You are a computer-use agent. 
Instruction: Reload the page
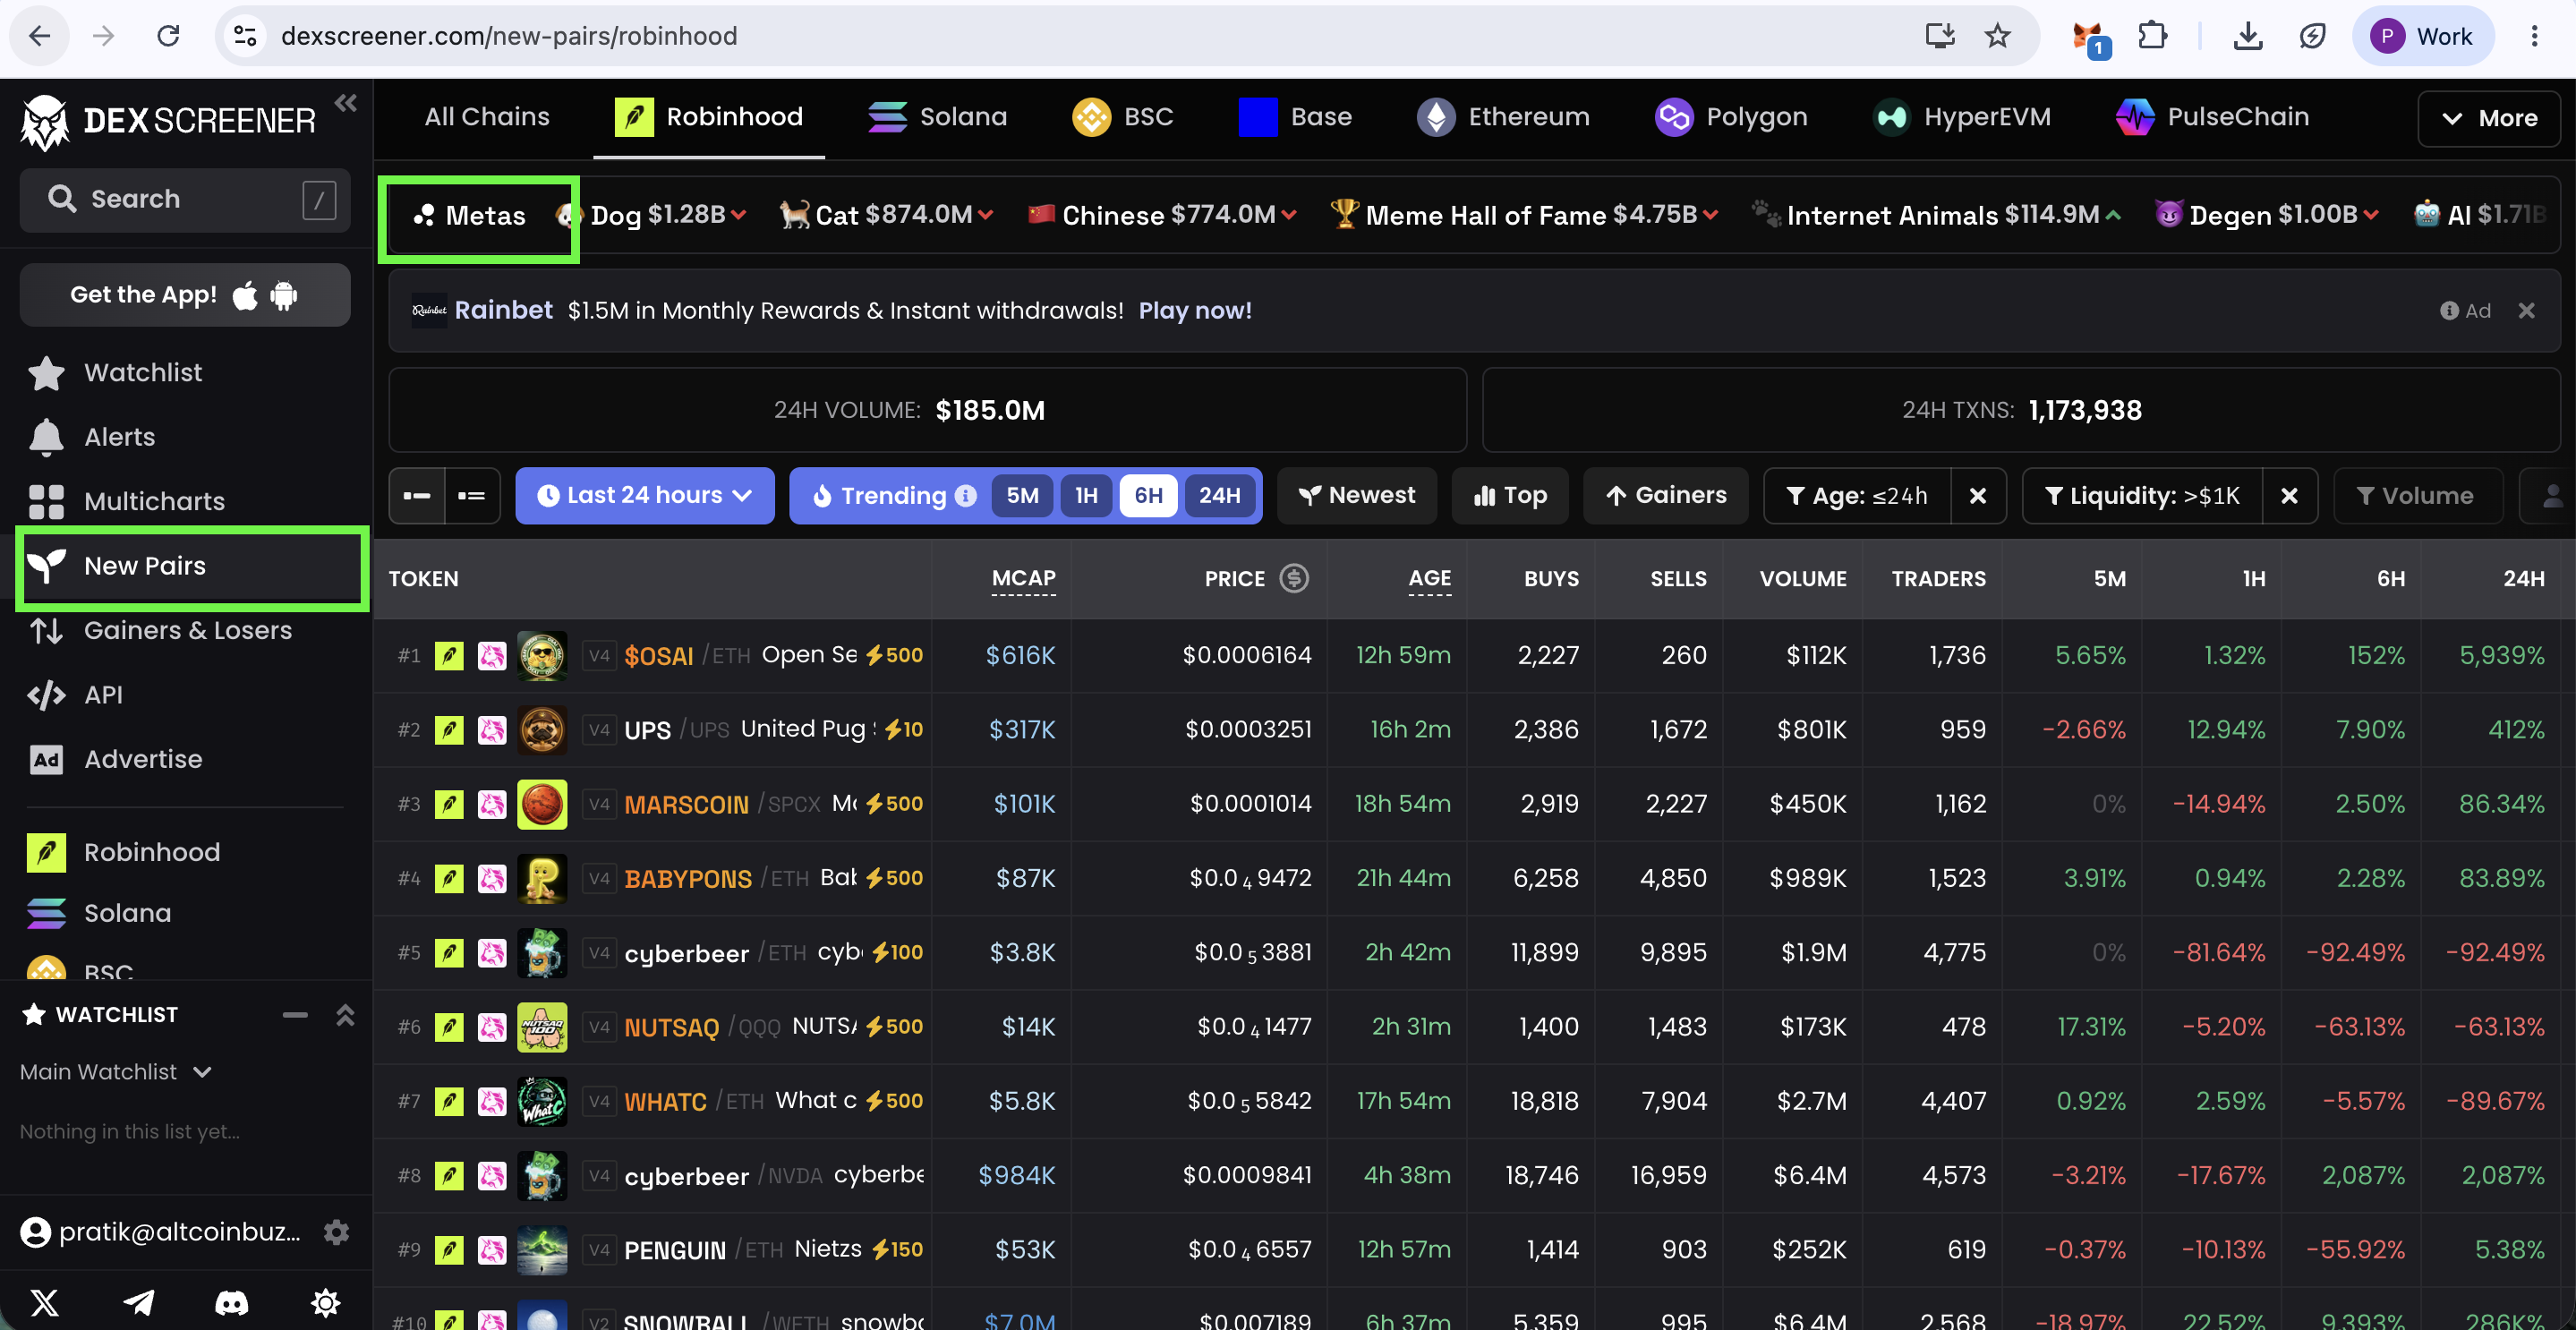168,37
